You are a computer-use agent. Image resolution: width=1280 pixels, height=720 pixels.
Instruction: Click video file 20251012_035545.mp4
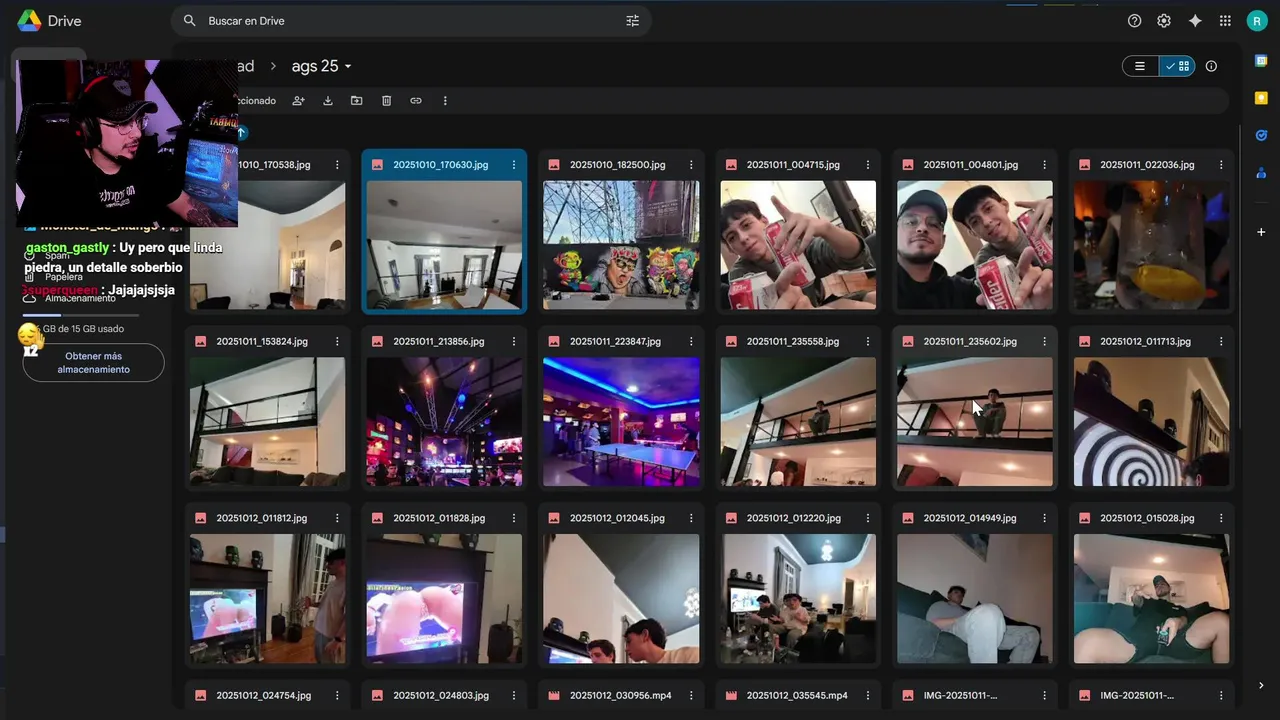(x=797, y=696)
